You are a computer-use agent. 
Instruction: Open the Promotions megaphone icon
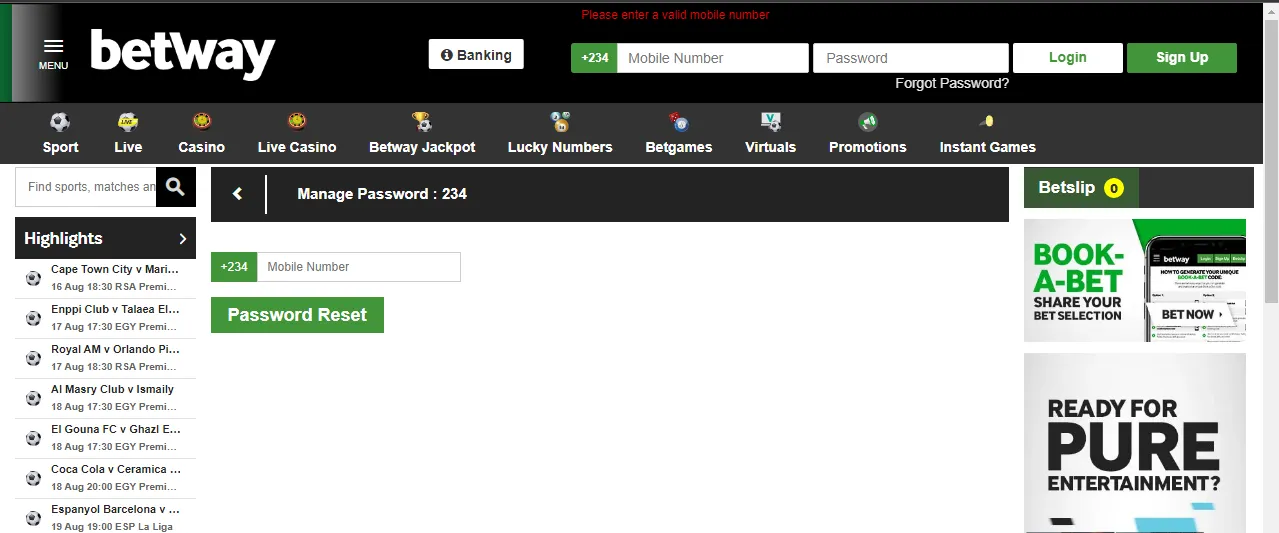[x=867, y=122]
